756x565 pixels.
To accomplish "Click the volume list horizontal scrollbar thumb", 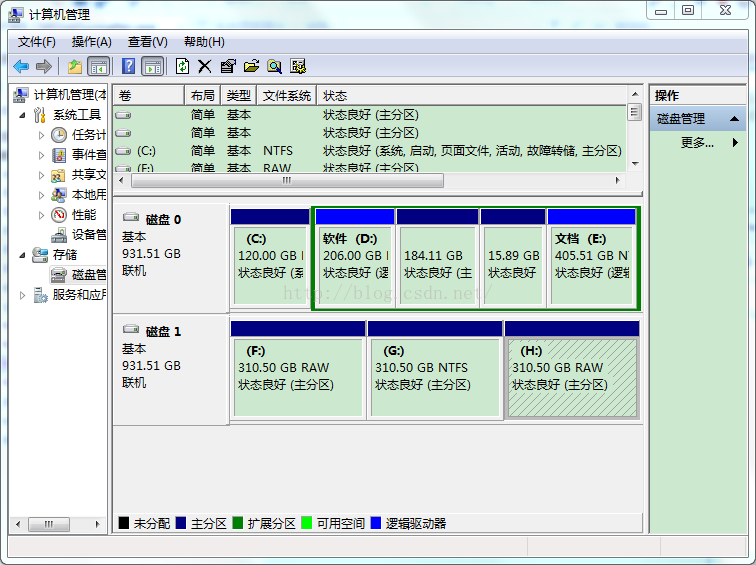I will coord(287,180).
